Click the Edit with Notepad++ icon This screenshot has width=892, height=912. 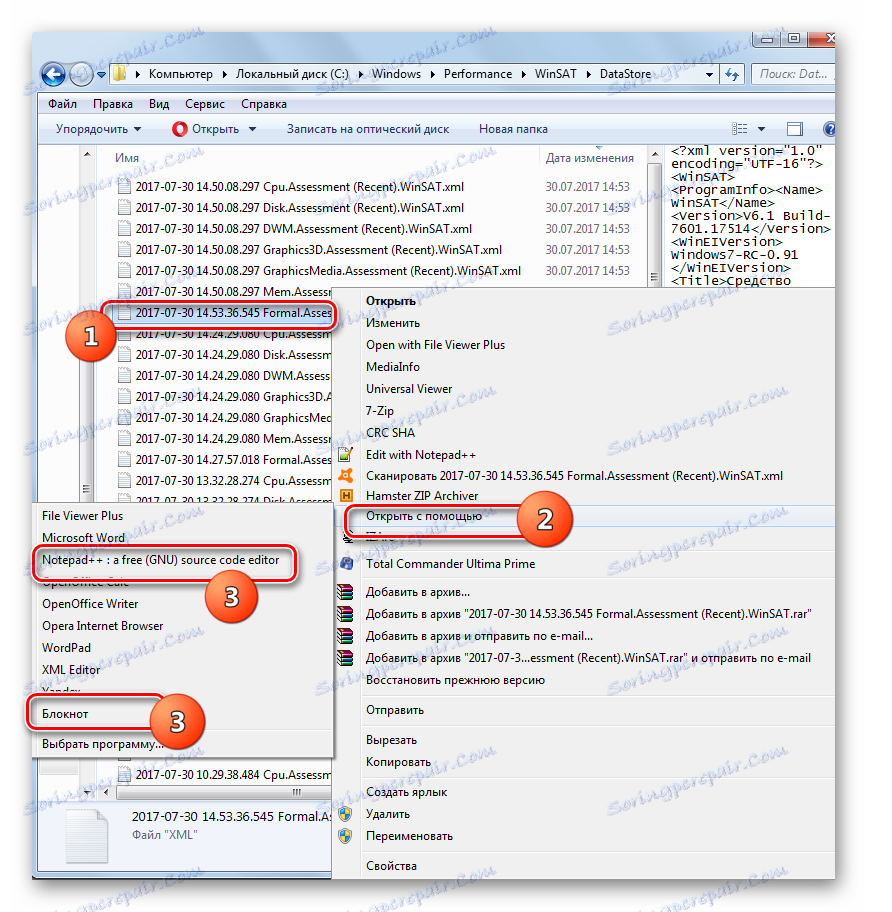point(345,455)
